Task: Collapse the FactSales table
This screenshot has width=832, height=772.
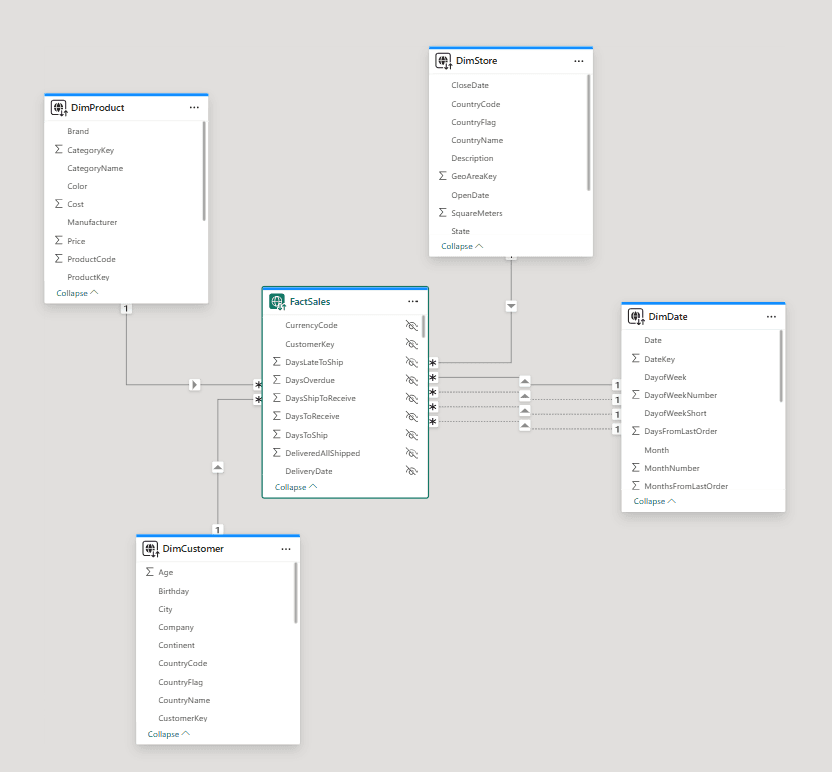Action: click(x=296, y=487)
